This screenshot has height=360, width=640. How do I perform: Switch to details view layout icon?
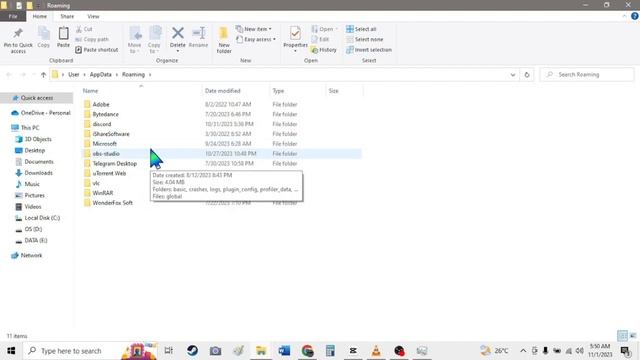tap(622, 336)
